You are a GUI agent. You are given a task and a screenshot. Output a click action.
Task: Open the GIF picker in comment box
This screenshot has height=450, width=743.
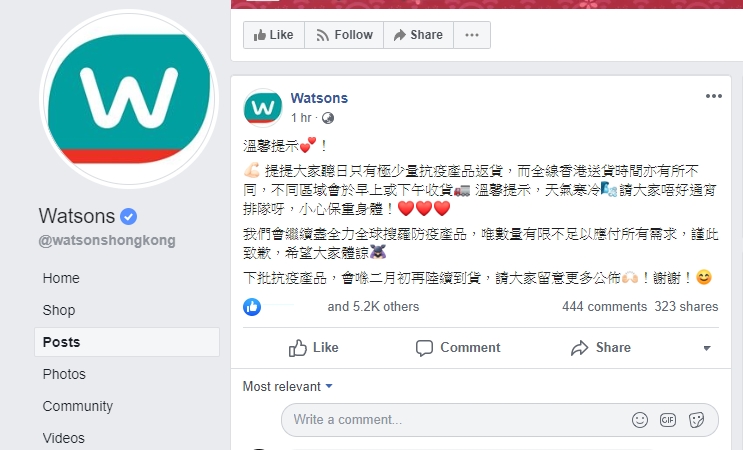pos(668,420)
